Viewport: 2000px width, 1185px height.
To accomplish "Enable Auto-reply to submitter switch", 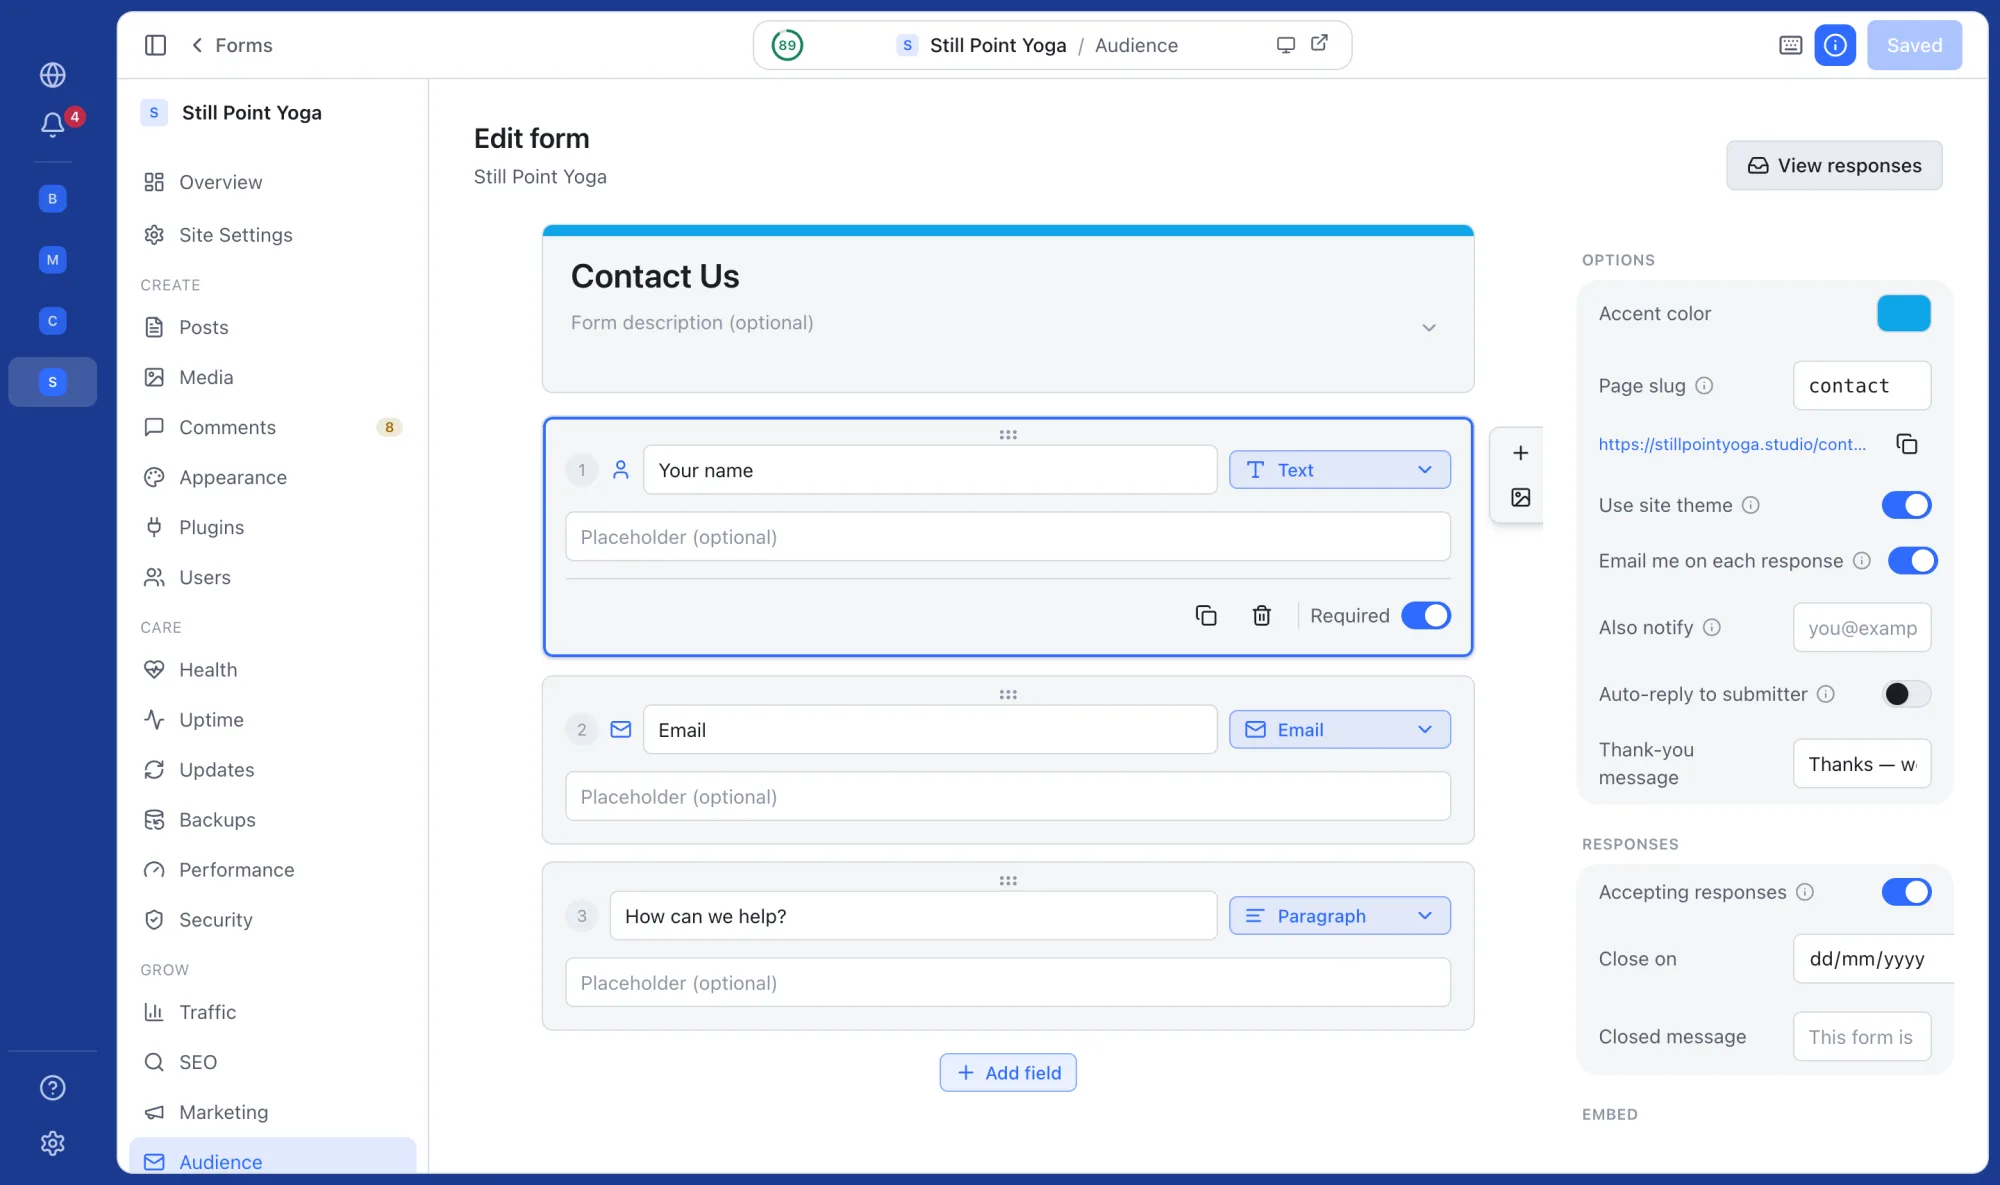I will (1906, 694).
